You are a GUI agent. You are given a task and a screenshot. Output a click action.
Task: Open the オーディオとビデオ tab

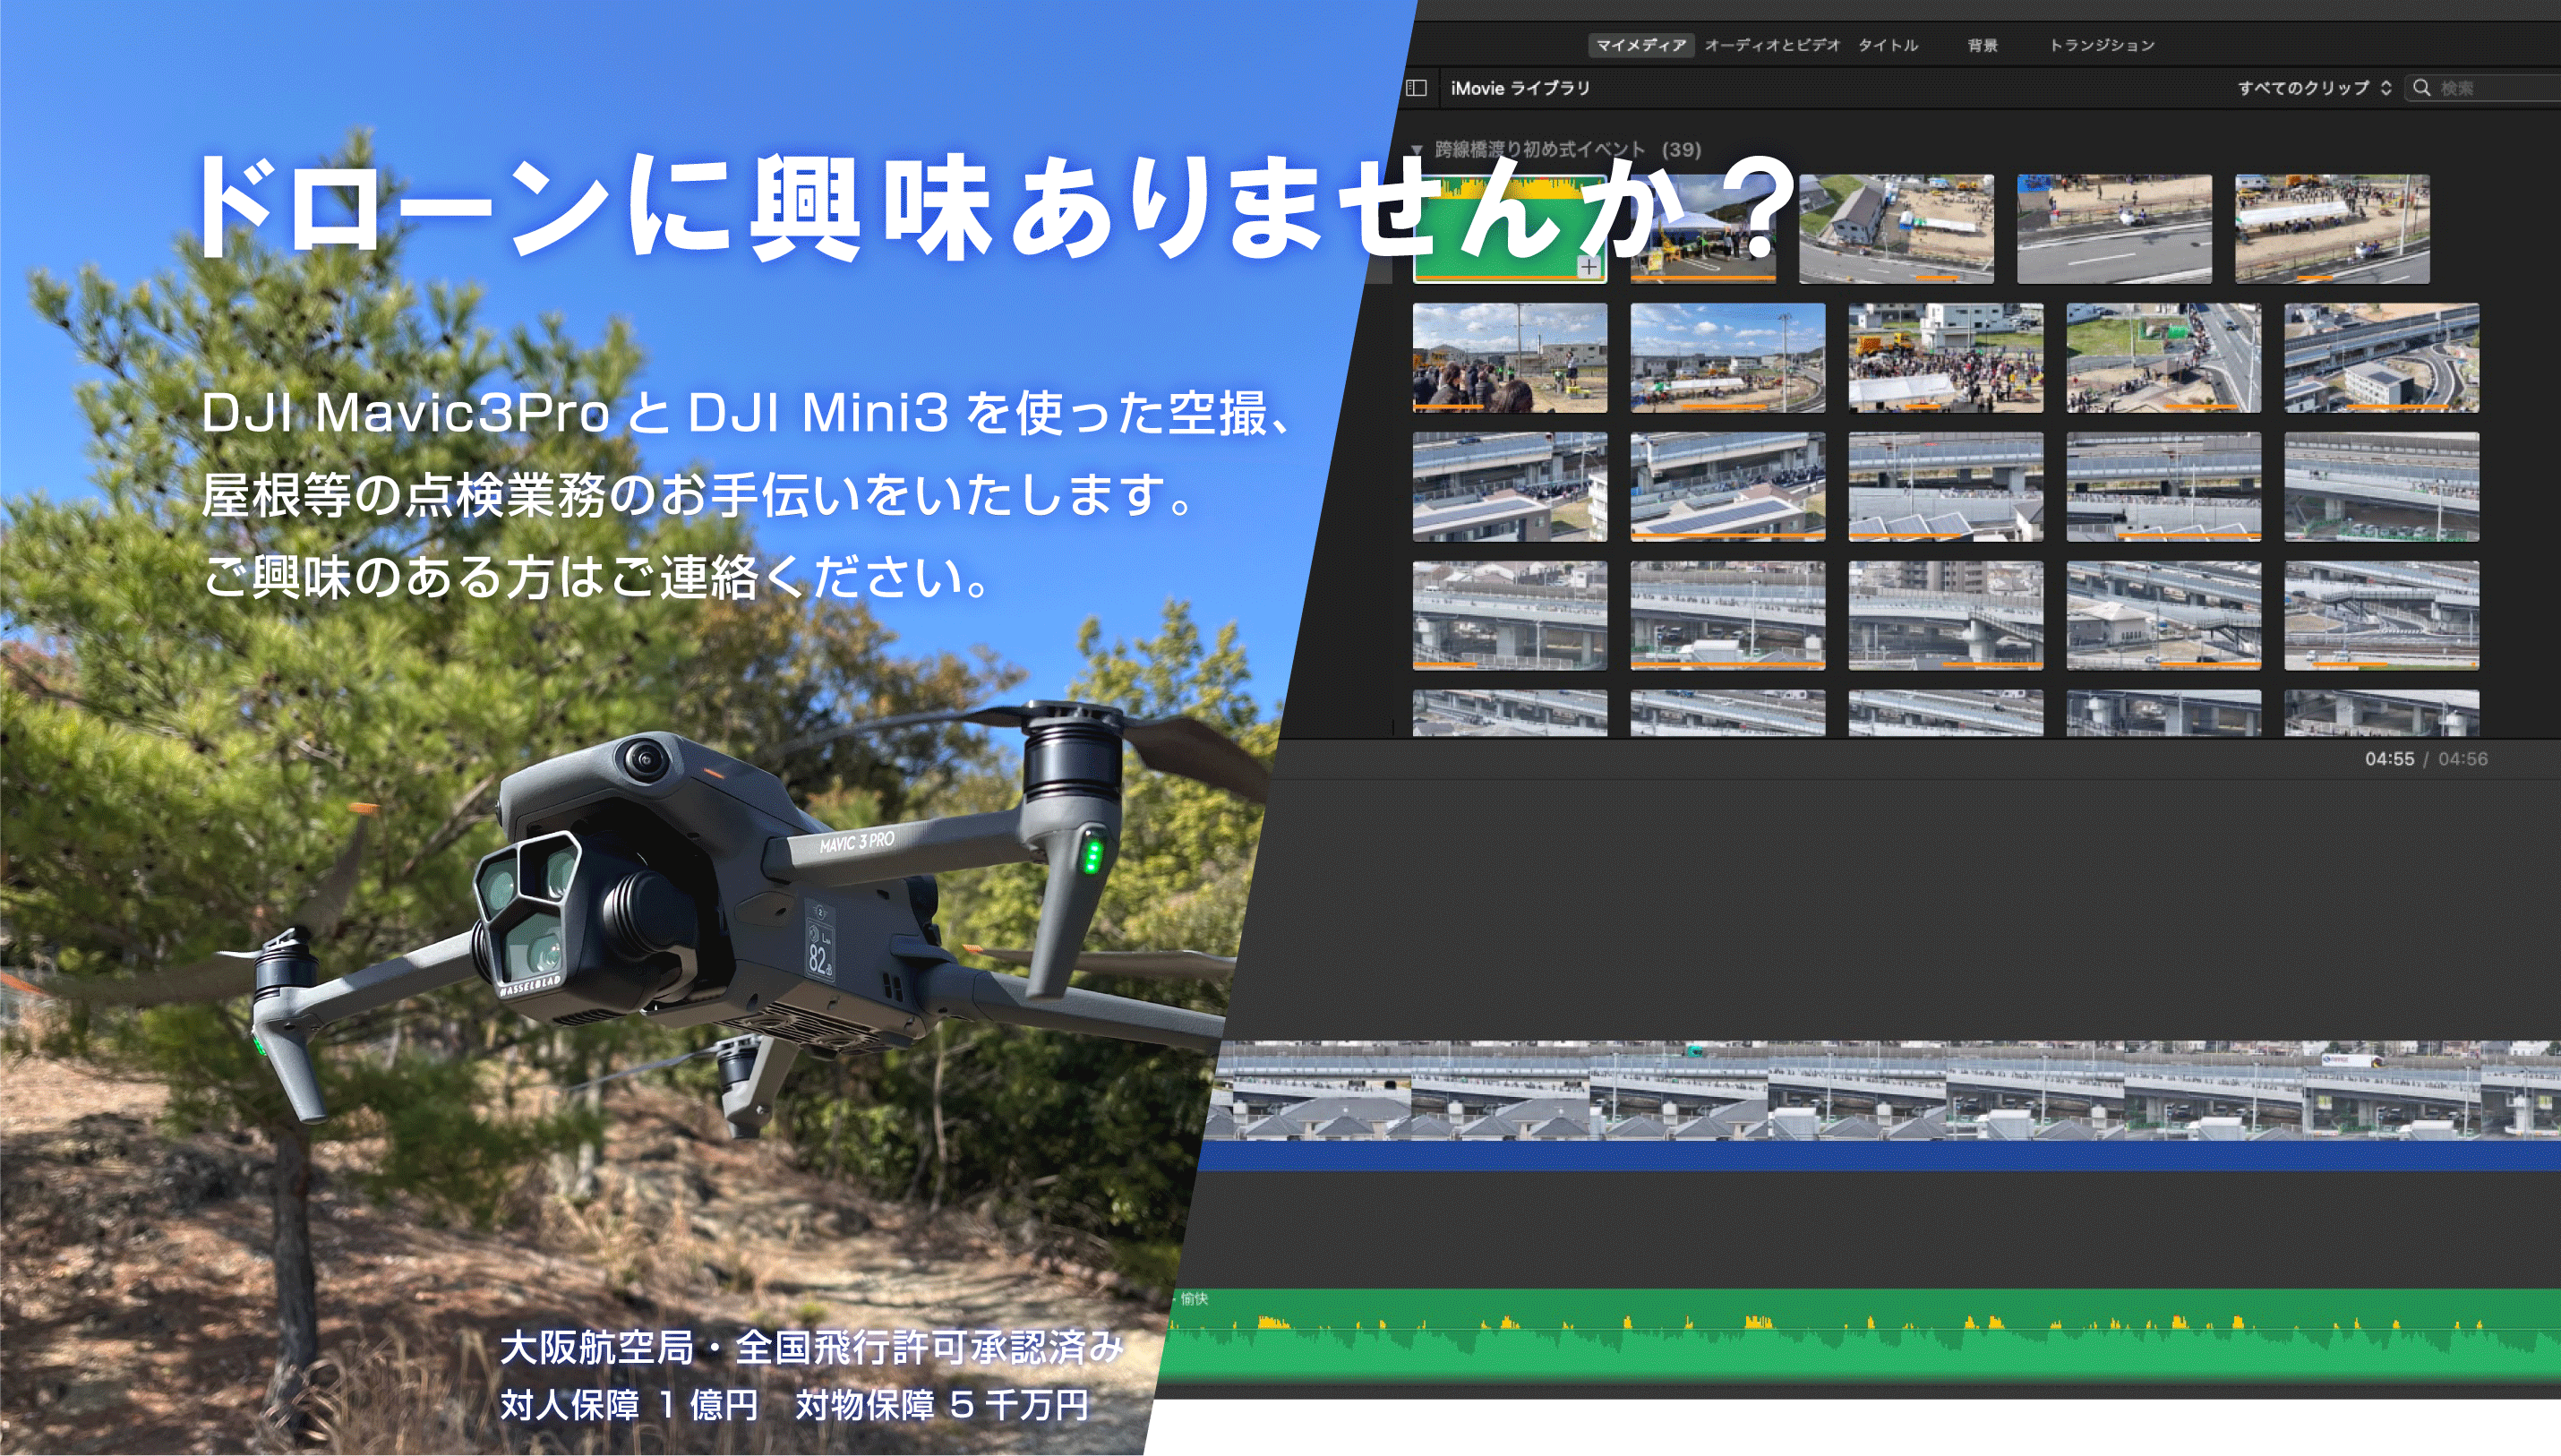coord(1771,45)
